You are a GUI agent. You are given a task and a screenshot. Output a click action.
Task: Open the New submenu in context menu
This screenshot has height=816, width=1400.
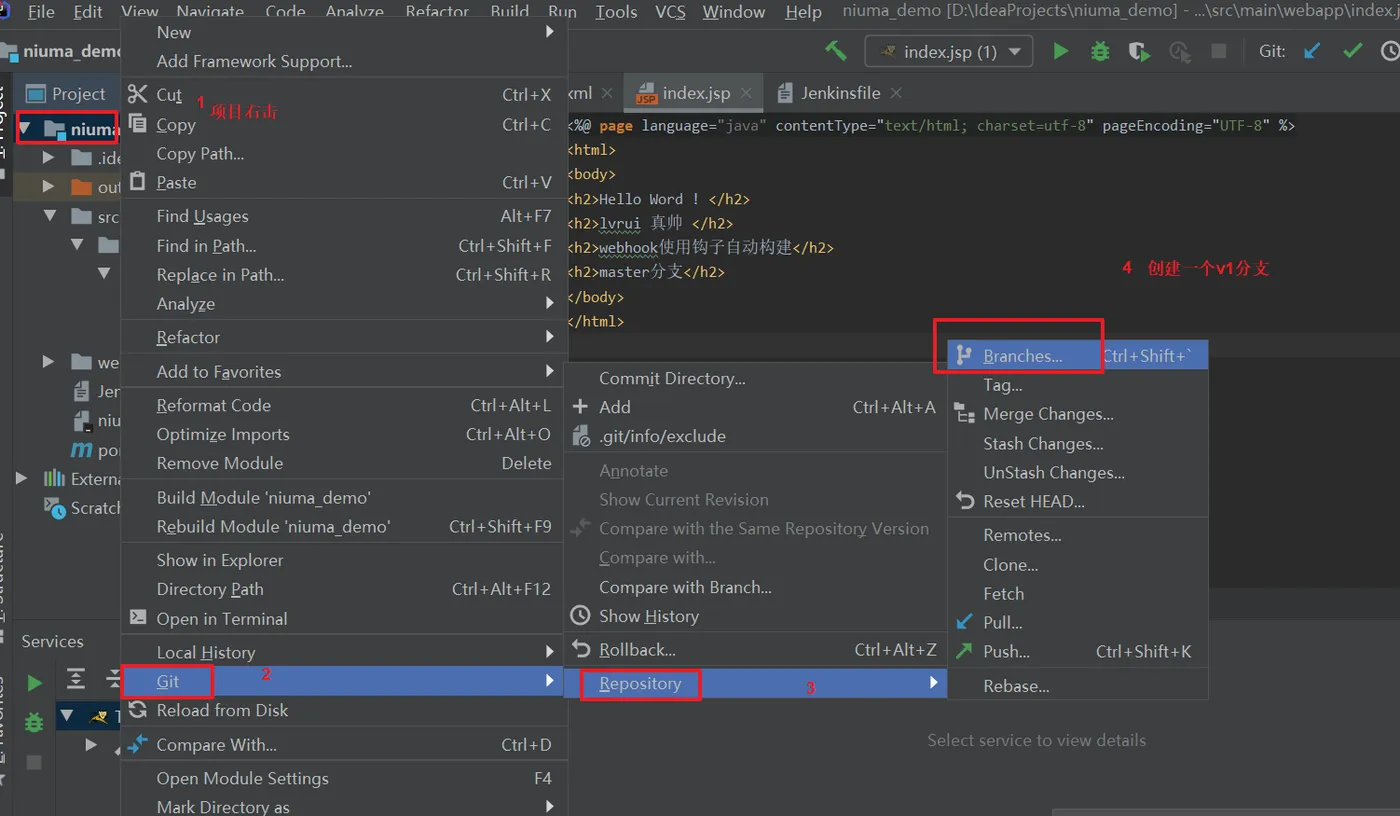click(x=344, y=32)
